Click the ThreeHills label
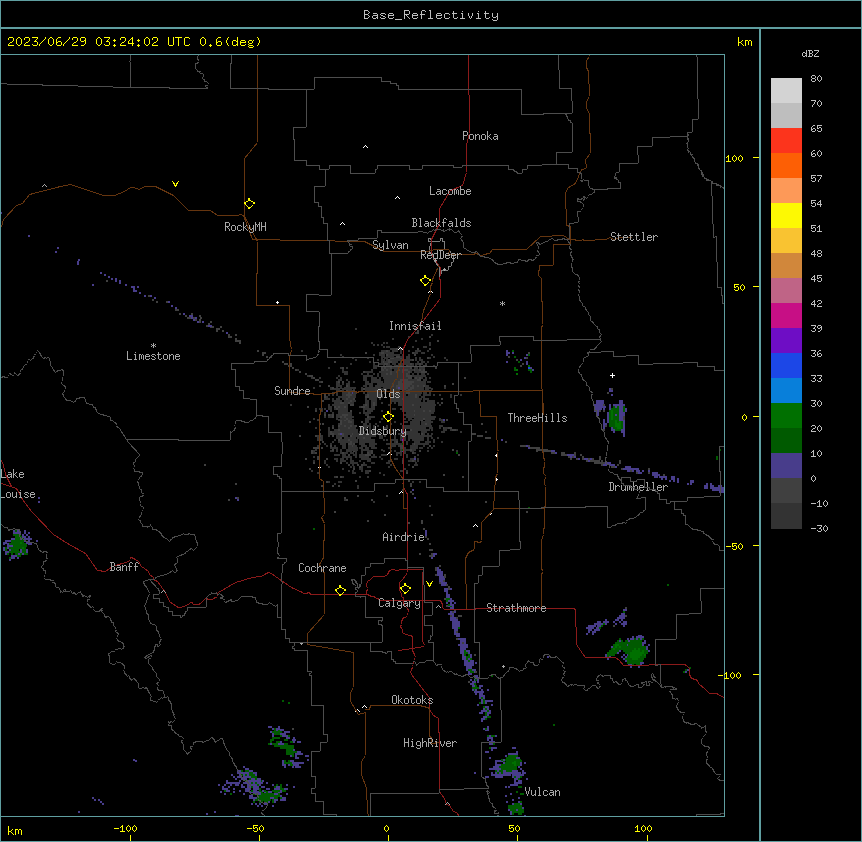 point(537,418)
